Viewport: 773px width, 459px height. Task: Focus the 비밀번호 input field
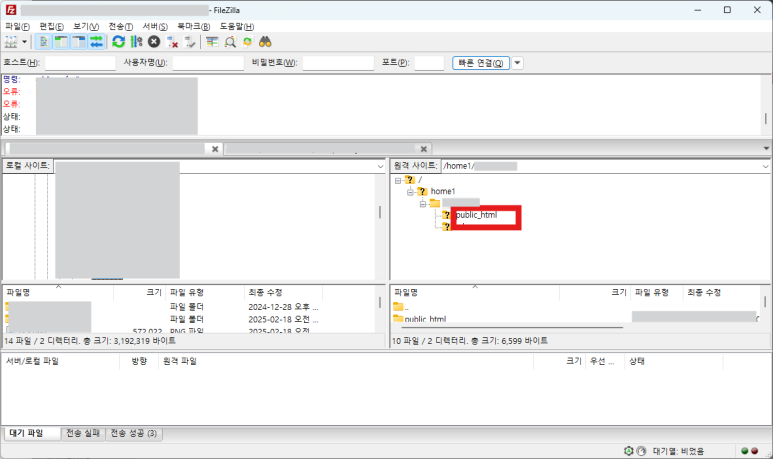338,63
